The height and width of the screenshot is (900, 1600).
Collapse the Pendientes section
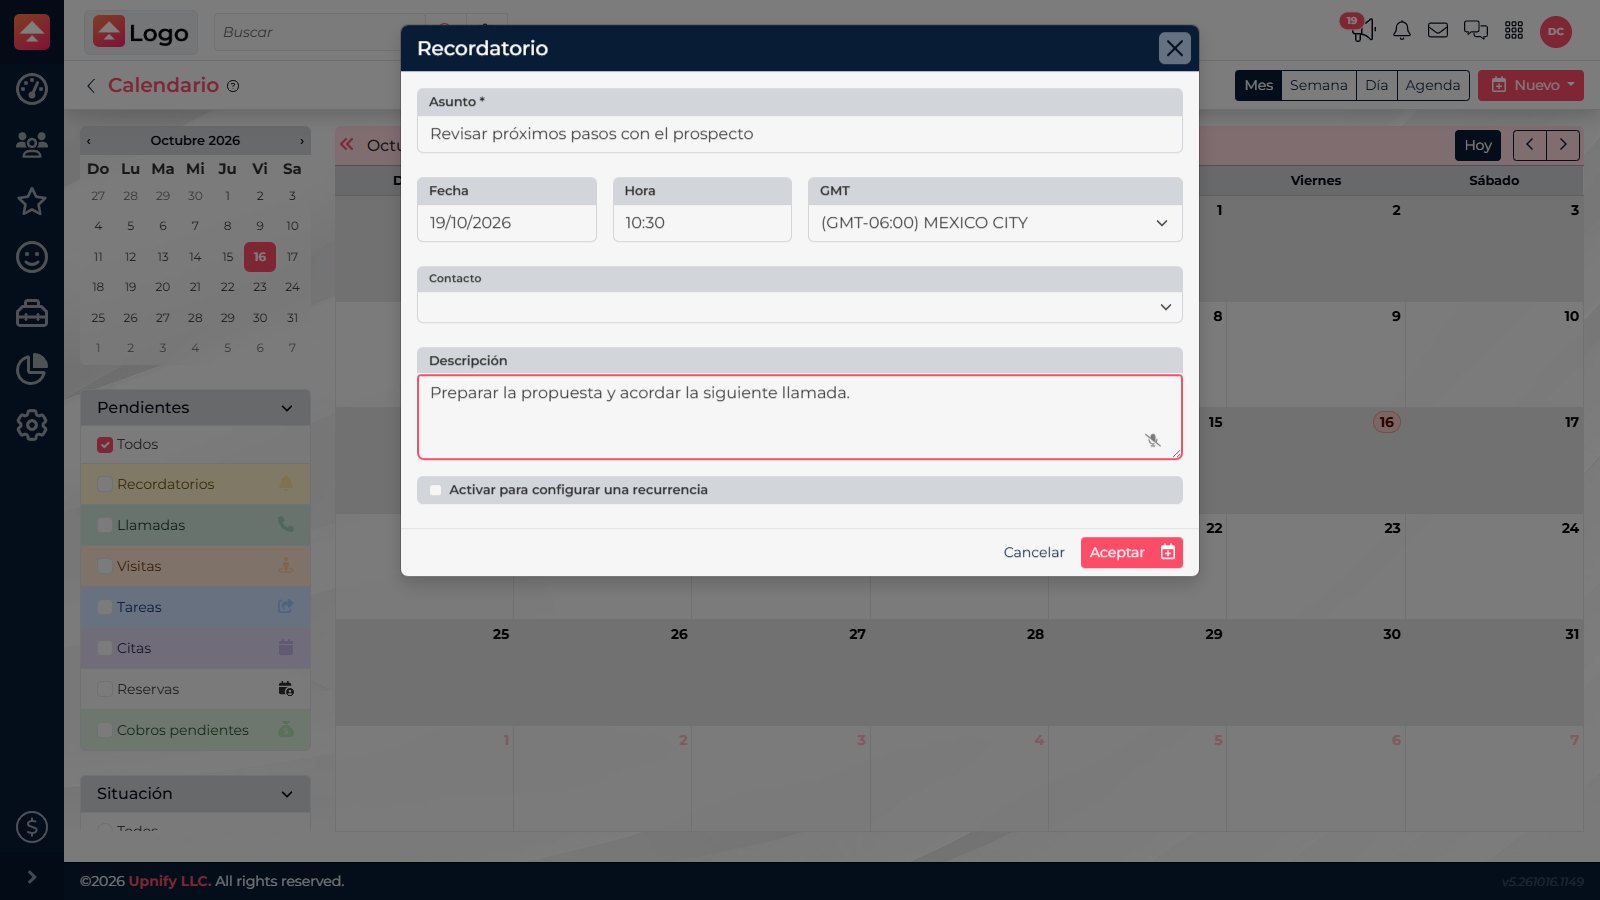tap(287, 408)
